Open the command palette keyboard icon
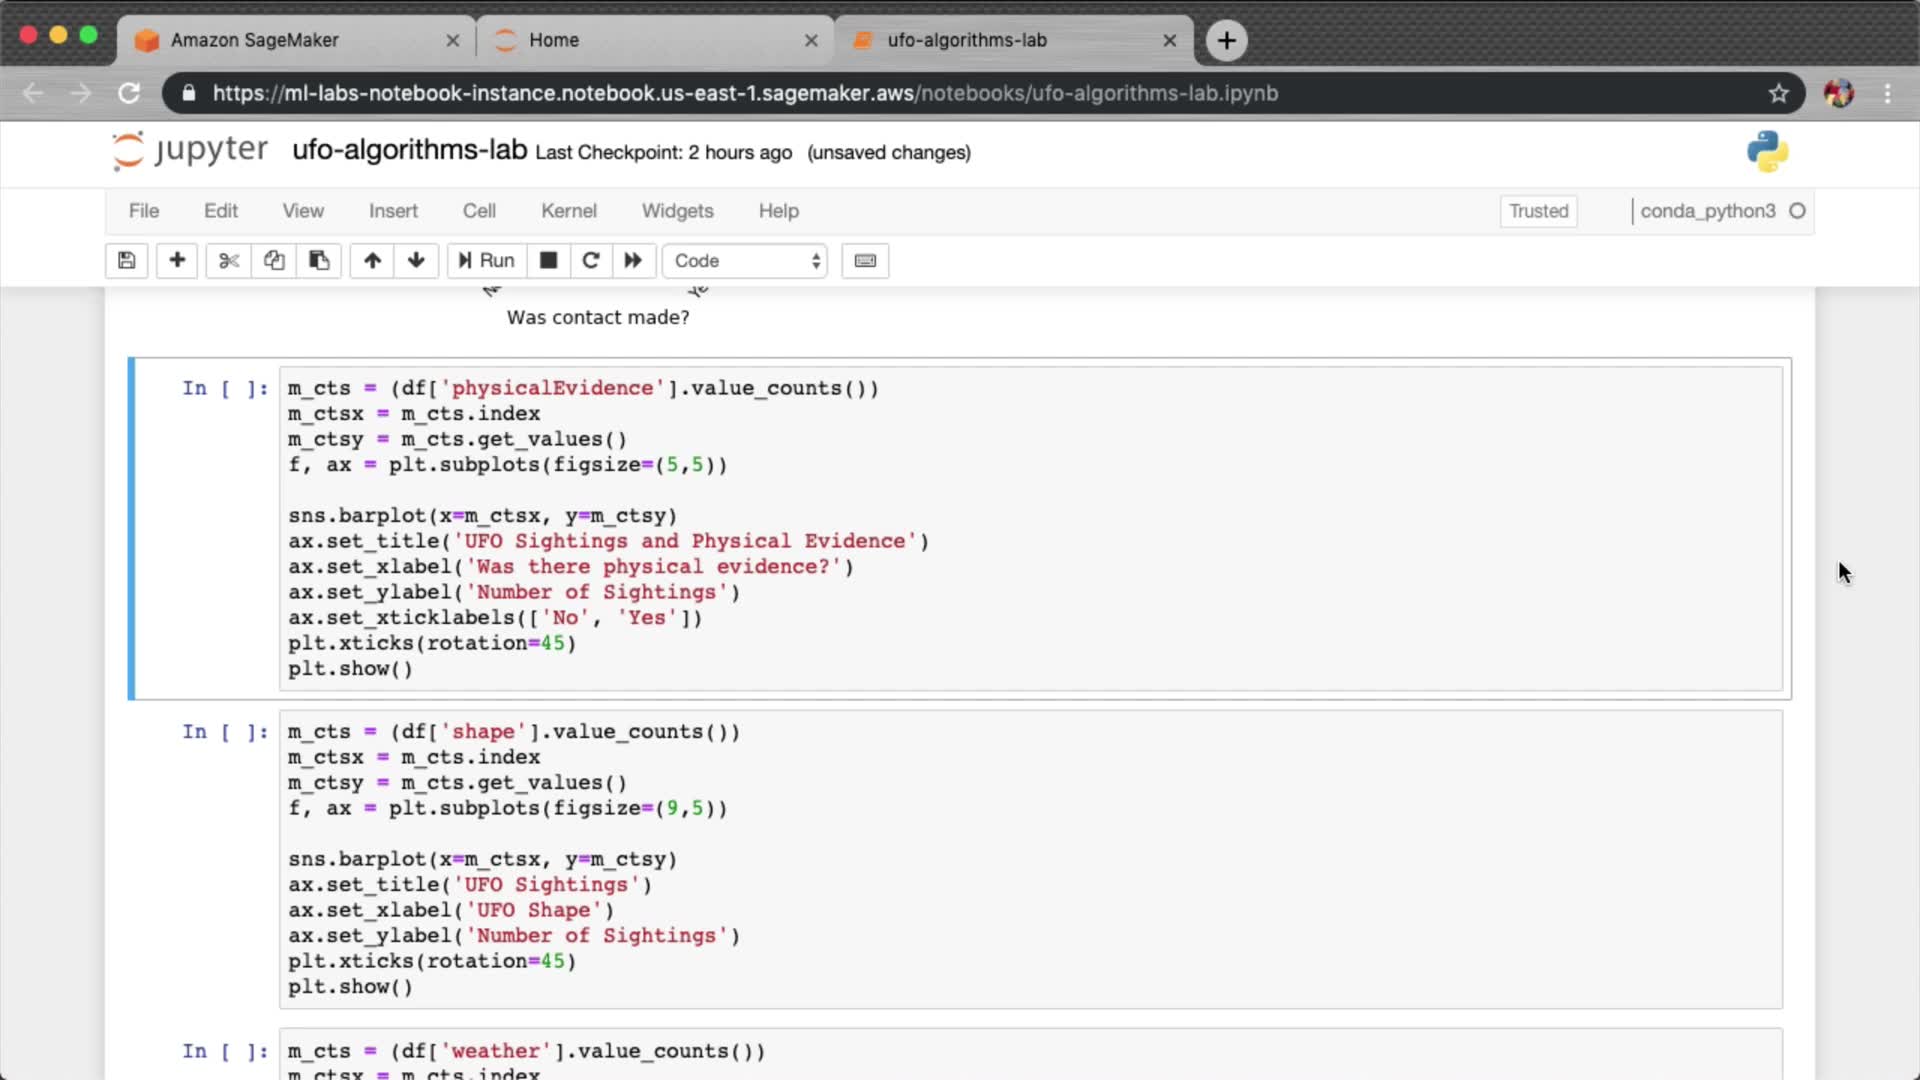The height and width of the screenshot is (1080, 1920). pyautogui.click(x=865, y=261)
